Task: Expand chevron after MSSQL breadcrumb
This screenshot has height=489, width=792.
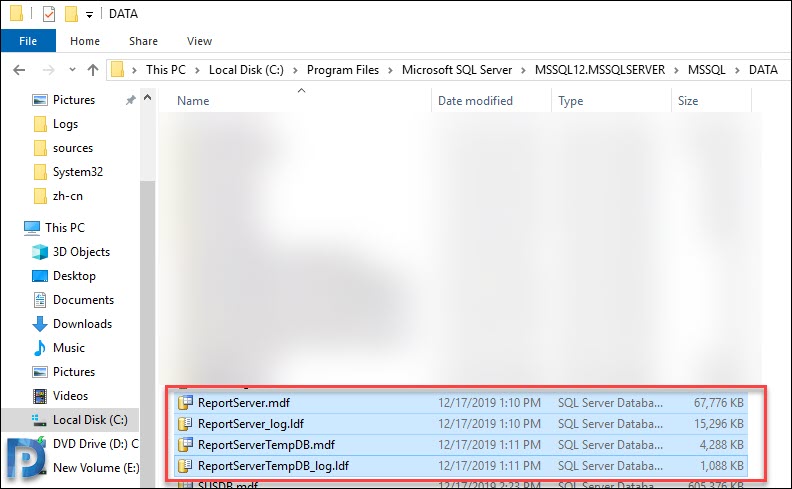Action: click(x=737, y=70)
